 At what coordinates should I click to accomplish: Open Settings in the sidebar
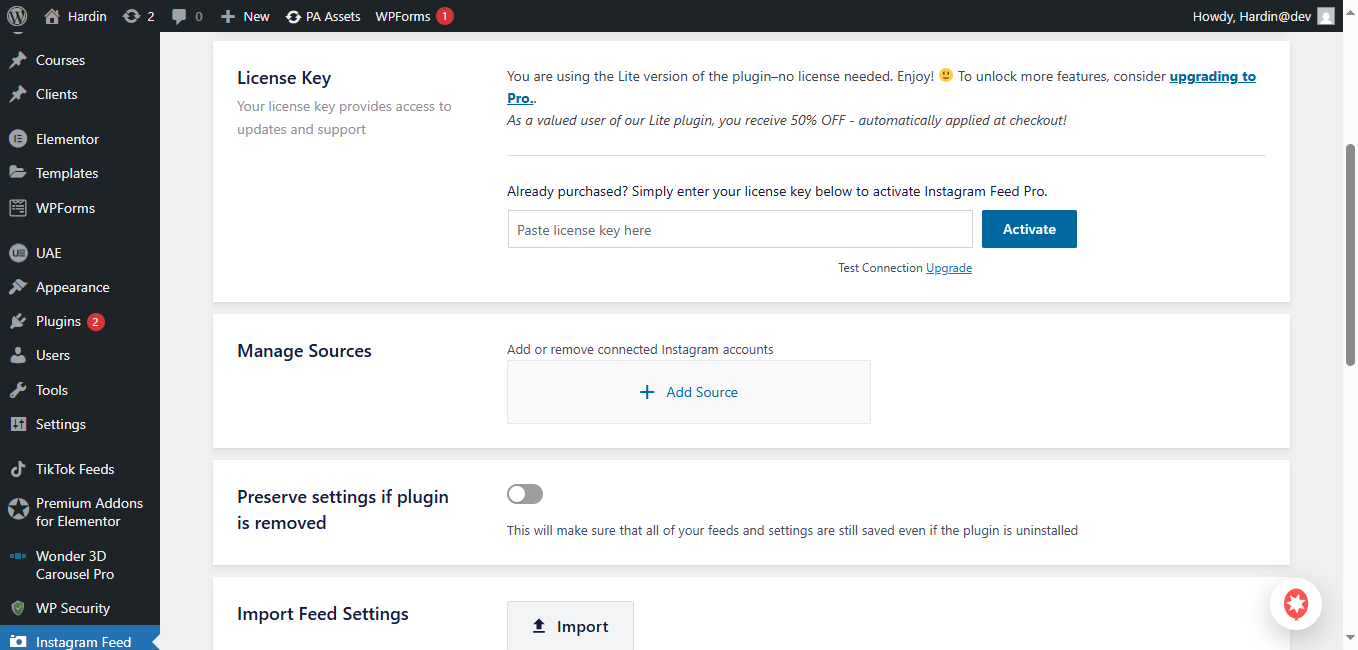point(80,424)
